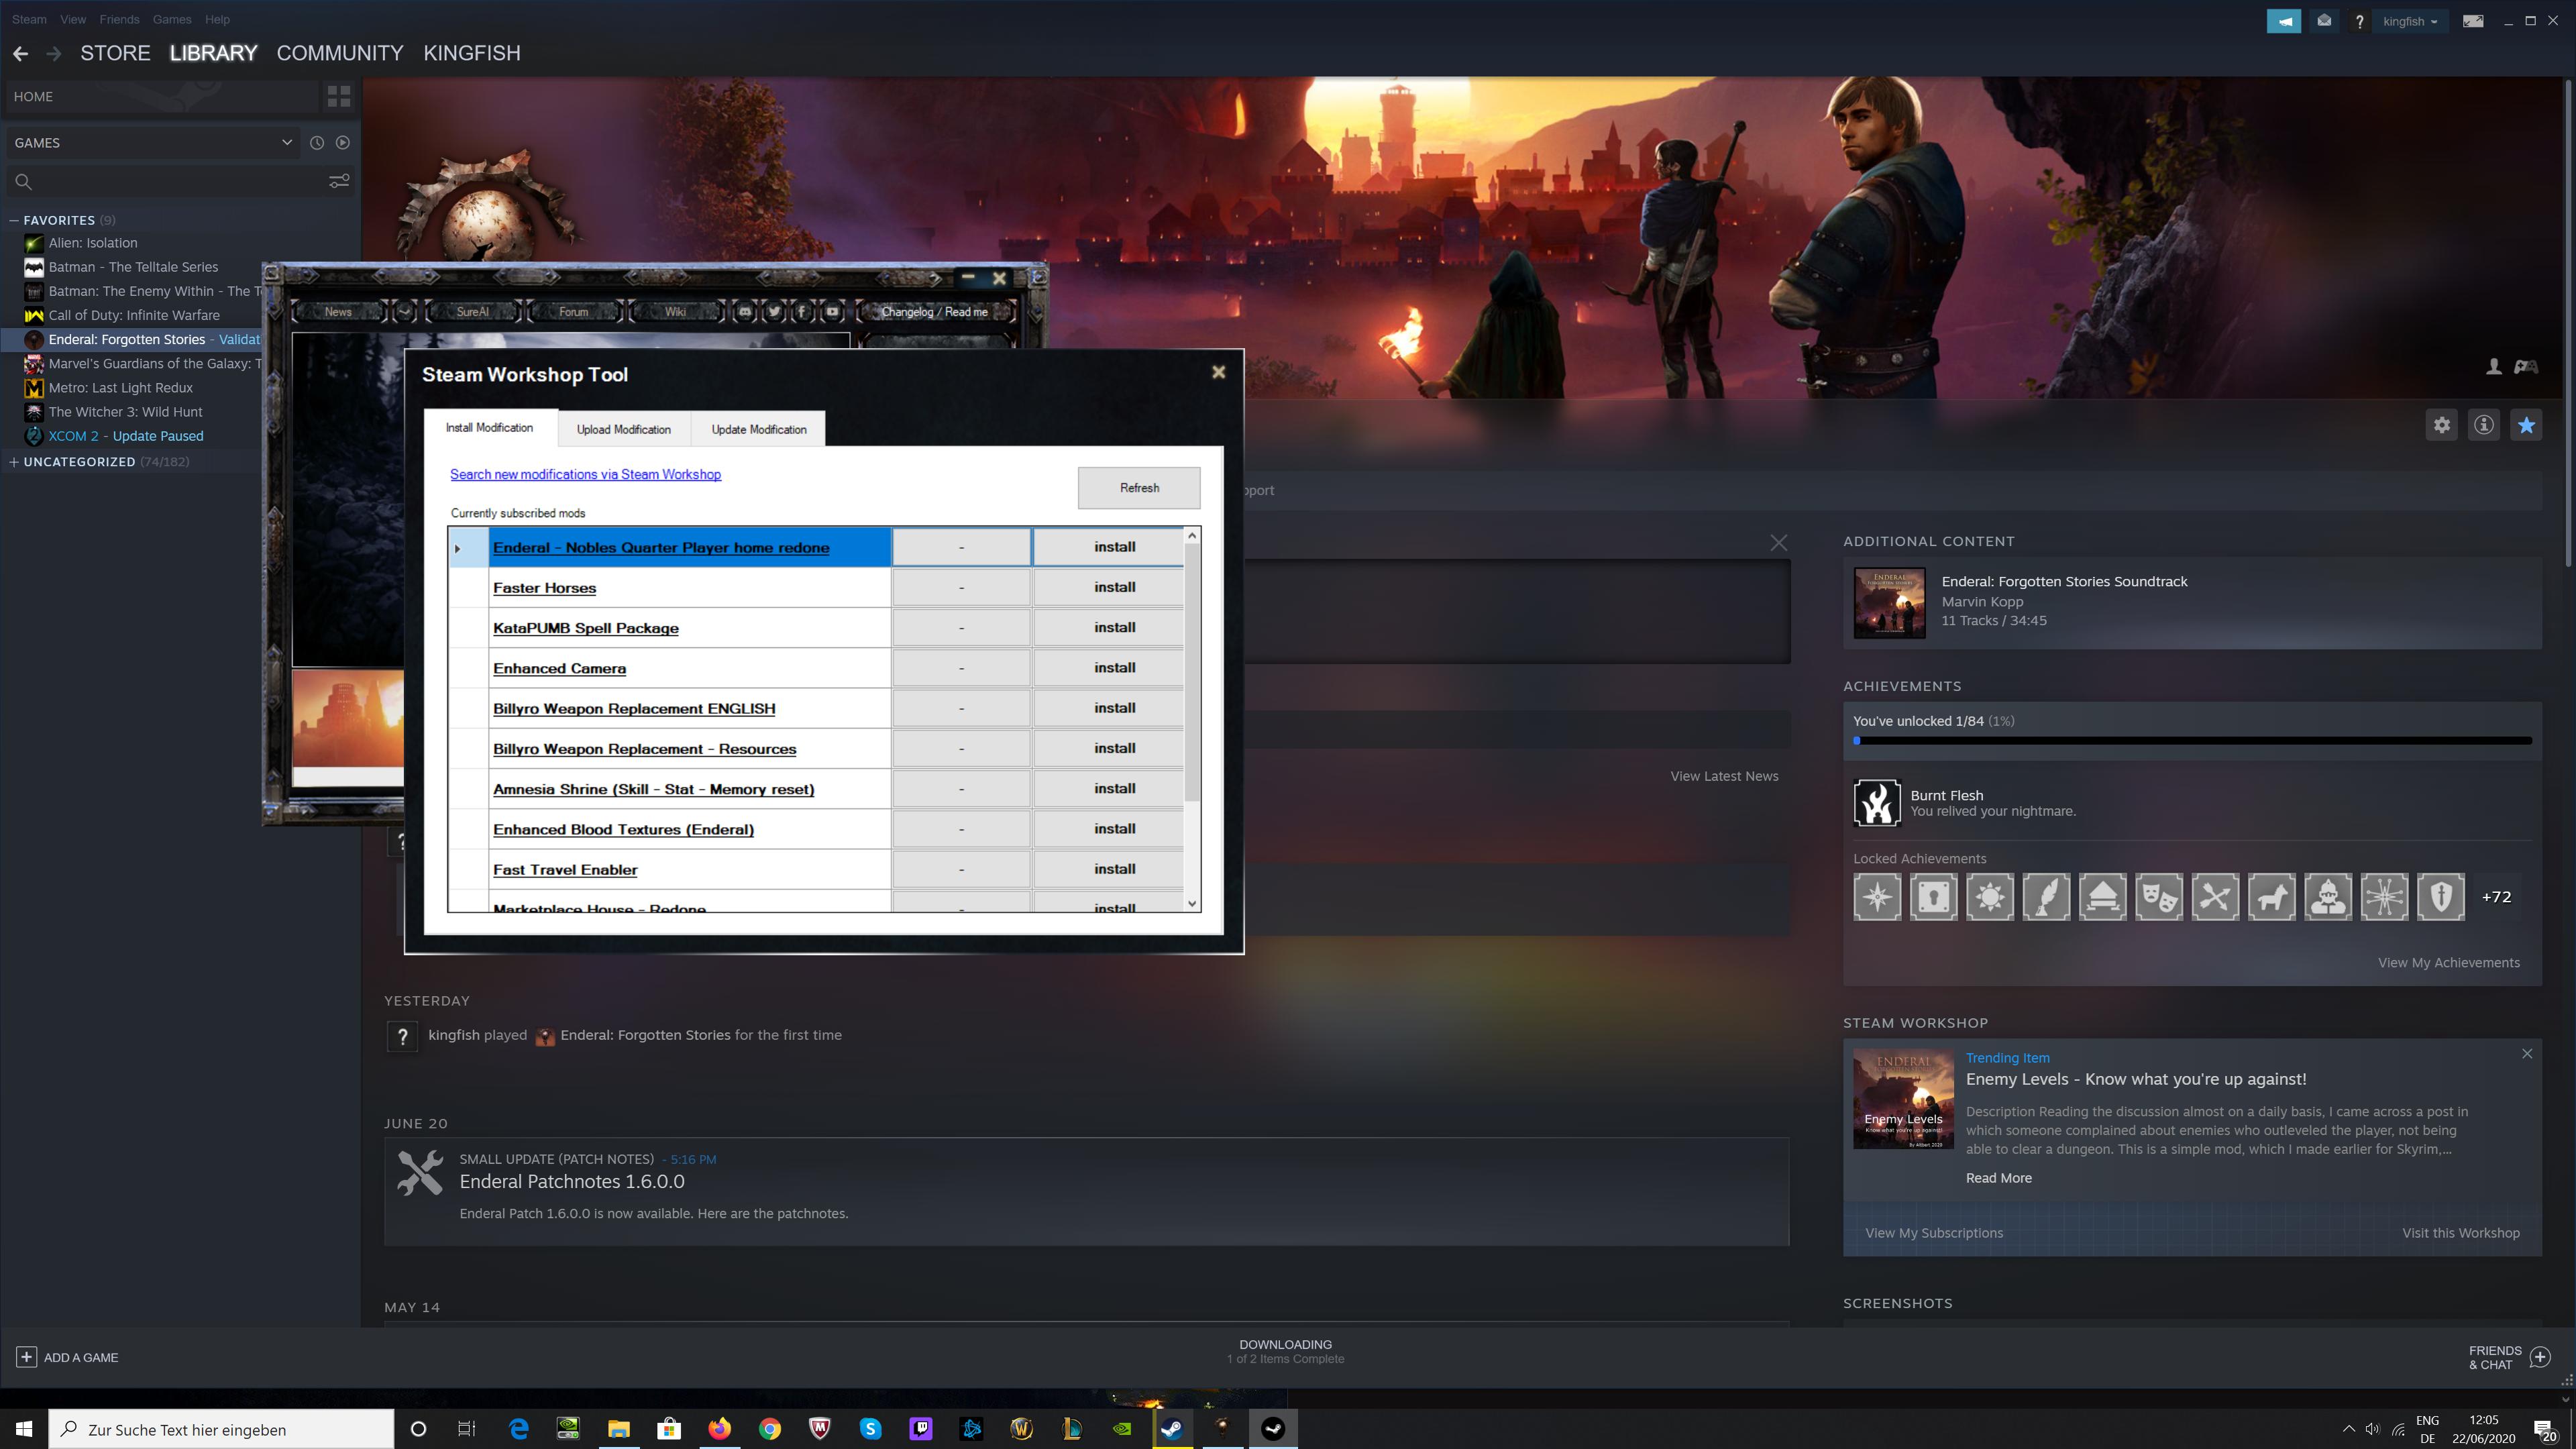The height and width of the screenshot is (1449, 2576).
Task: Open Enderal game settings gear icon
Action: click(2441, 424)
